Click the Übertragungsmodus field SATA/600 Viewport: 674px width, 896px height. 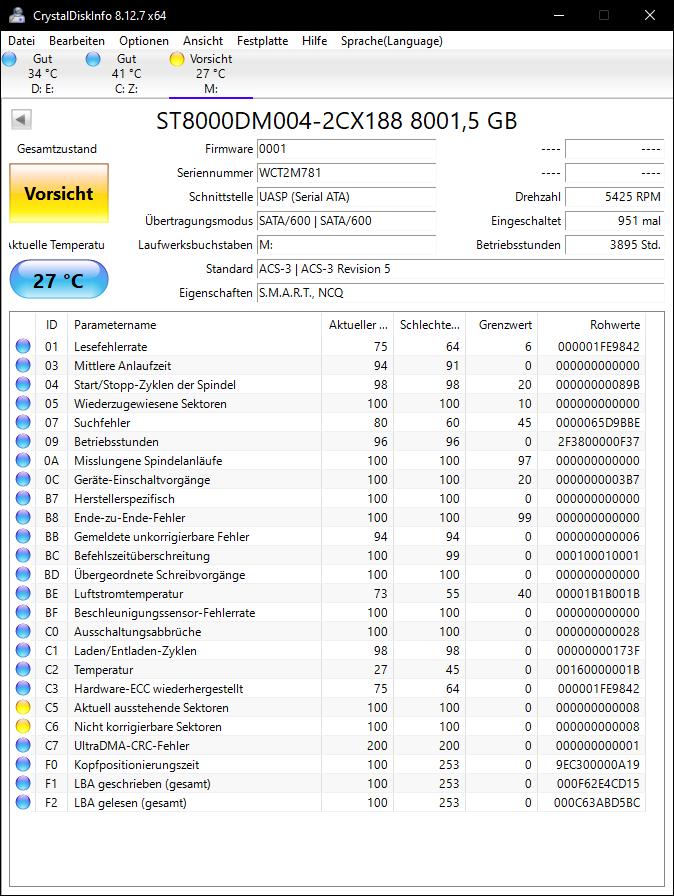click(346, 221)
